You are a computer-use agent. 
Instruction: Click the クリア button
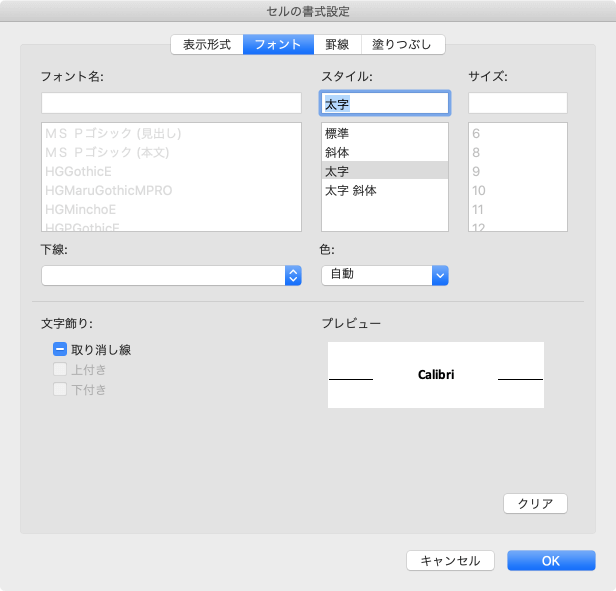(535, 503)
